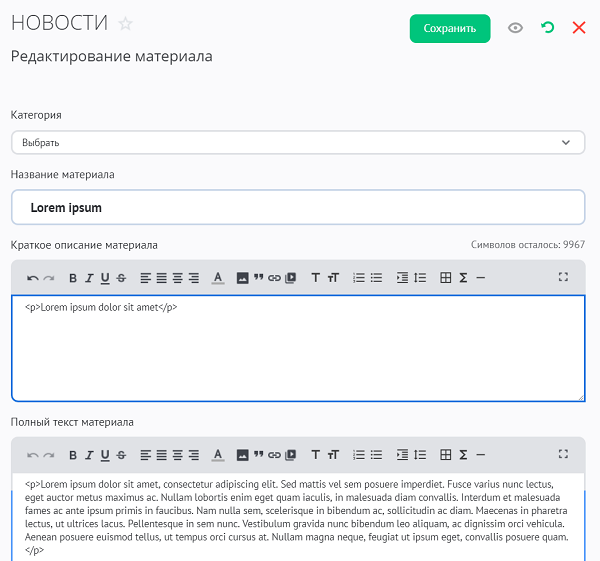This screenshot has height=561, width=600.
Task: Click underline in full text toolbar
Action: tap(105, 455)
